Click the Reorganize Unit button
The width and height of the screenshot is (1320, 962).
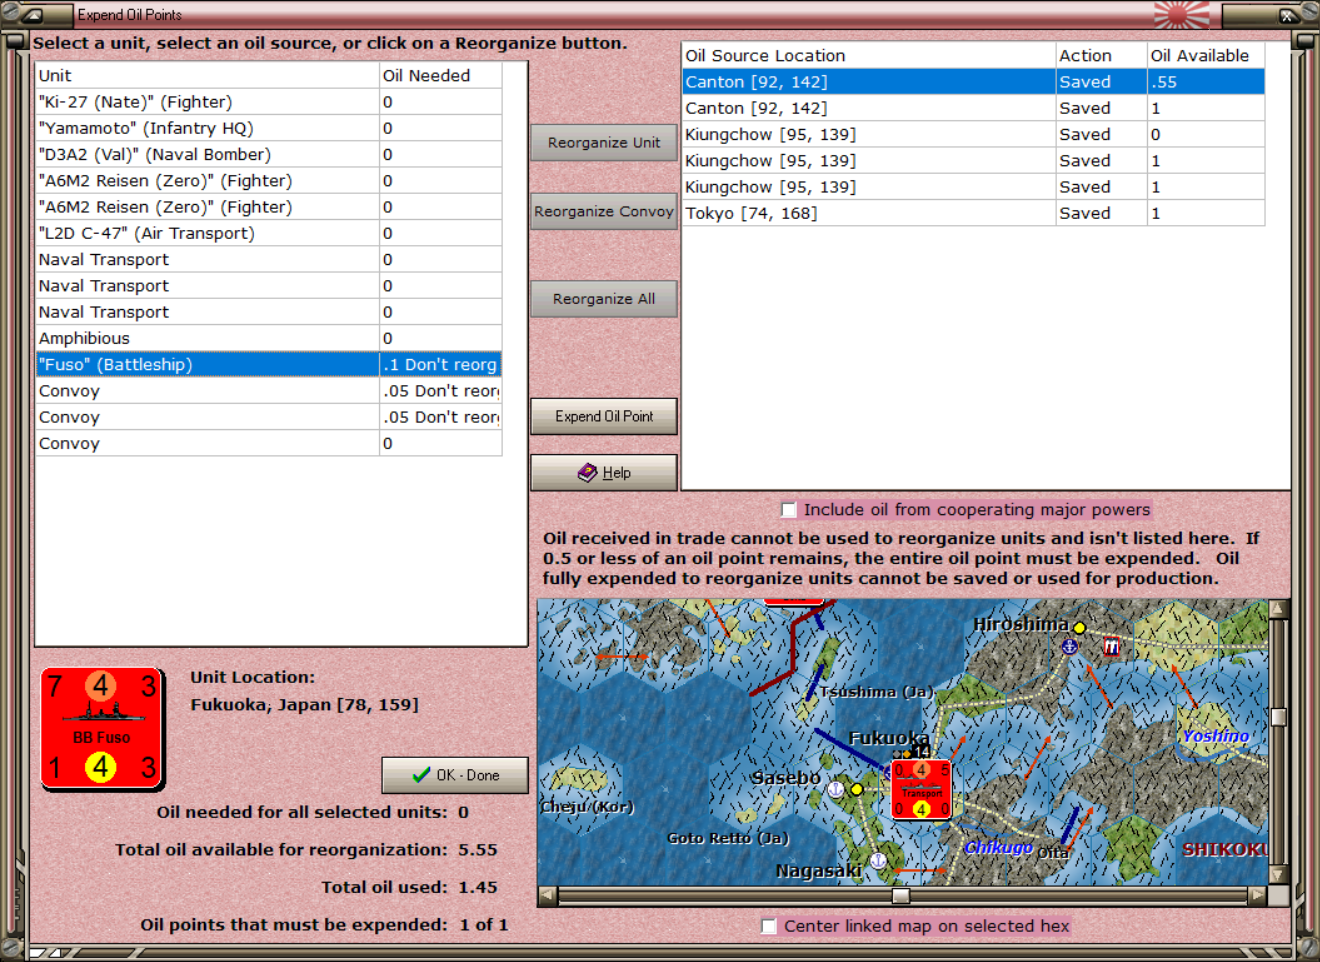(604, 143)
